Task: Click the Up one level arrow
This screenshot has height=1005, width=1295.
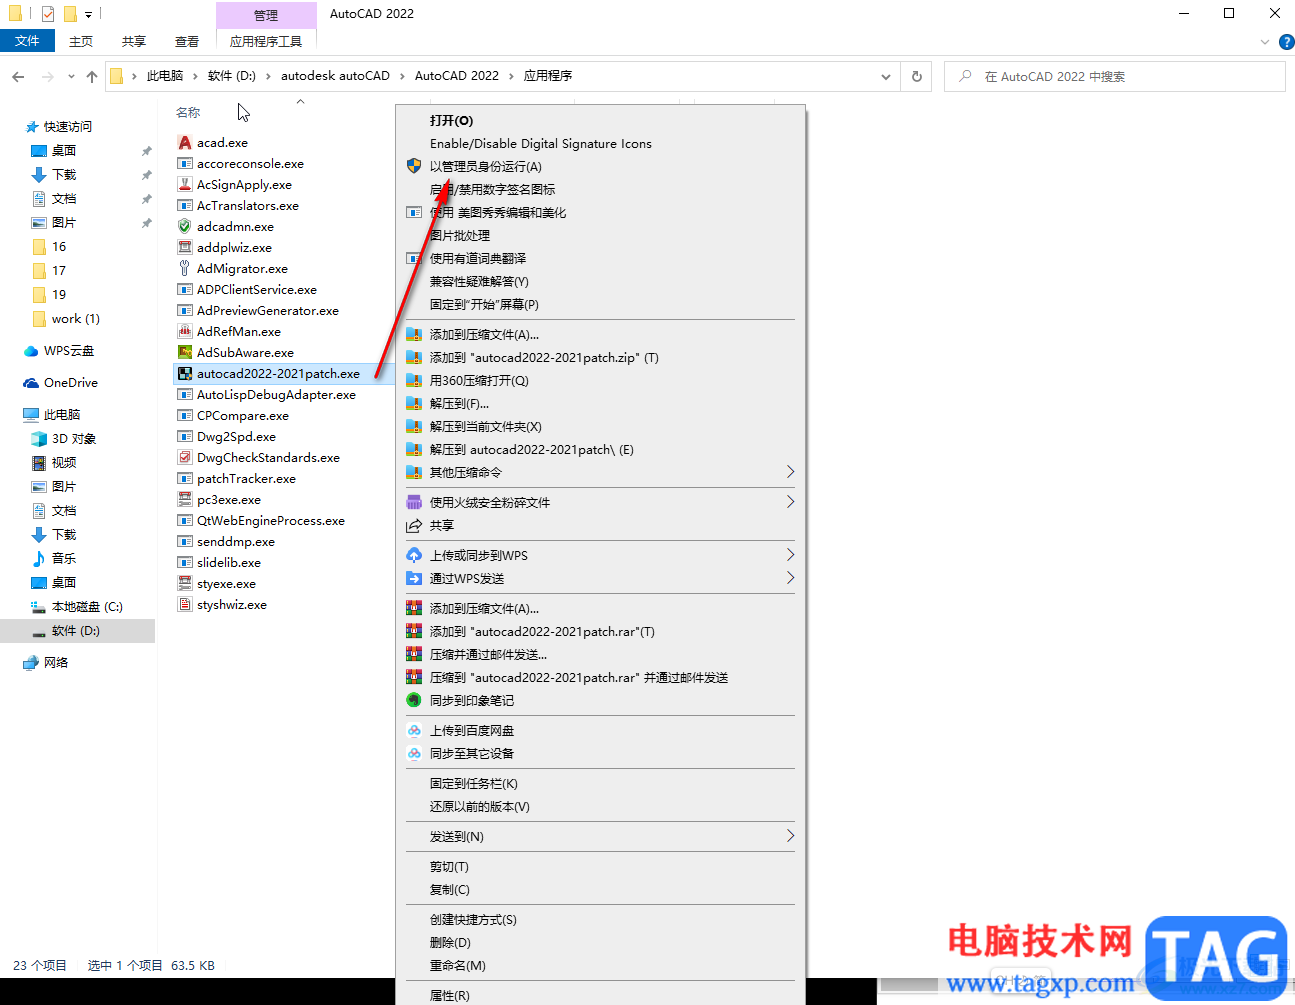Action: pyautogui.click(x=92, y=75)
